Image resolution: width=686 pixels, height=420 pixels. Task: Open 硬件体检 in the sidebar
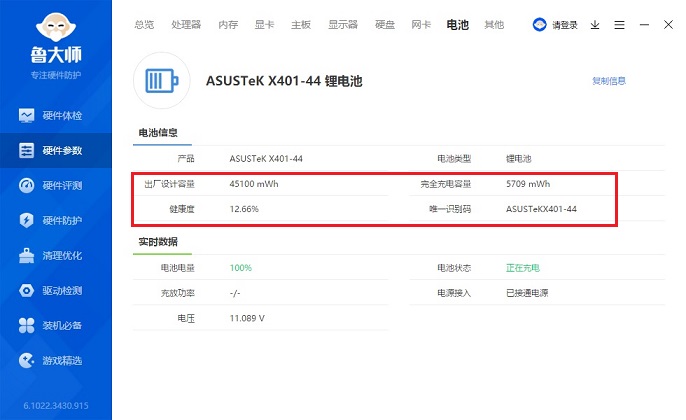click(55, 116)
